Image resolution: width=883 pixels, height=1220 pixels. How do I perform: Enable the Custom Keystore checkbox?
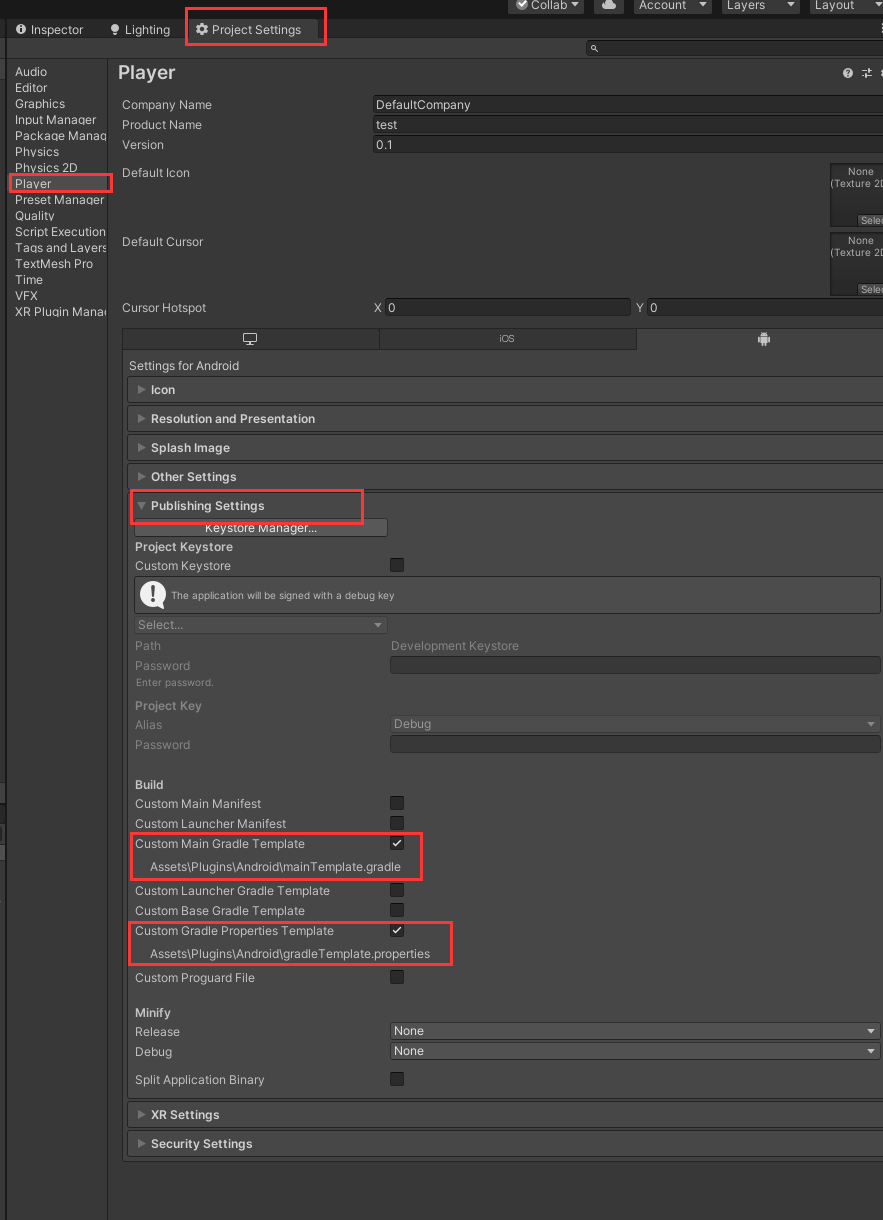[397, 565]
